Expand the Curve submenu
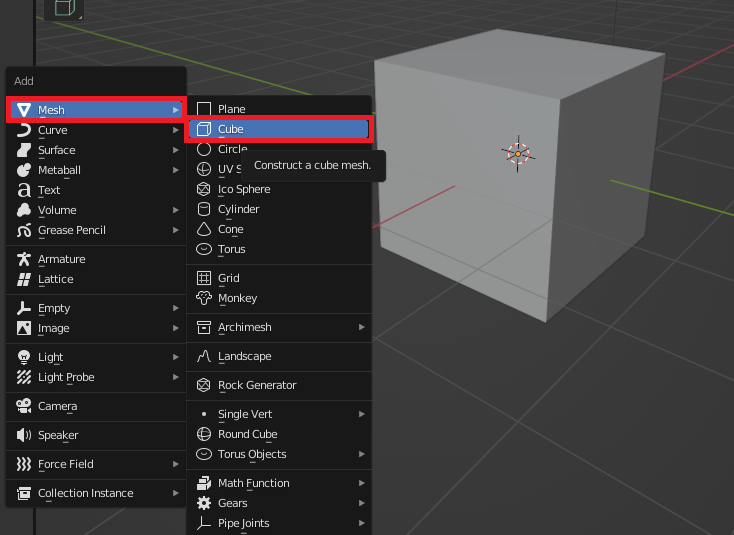This screenshot has height=535, width=734. [x=175, y=130]
